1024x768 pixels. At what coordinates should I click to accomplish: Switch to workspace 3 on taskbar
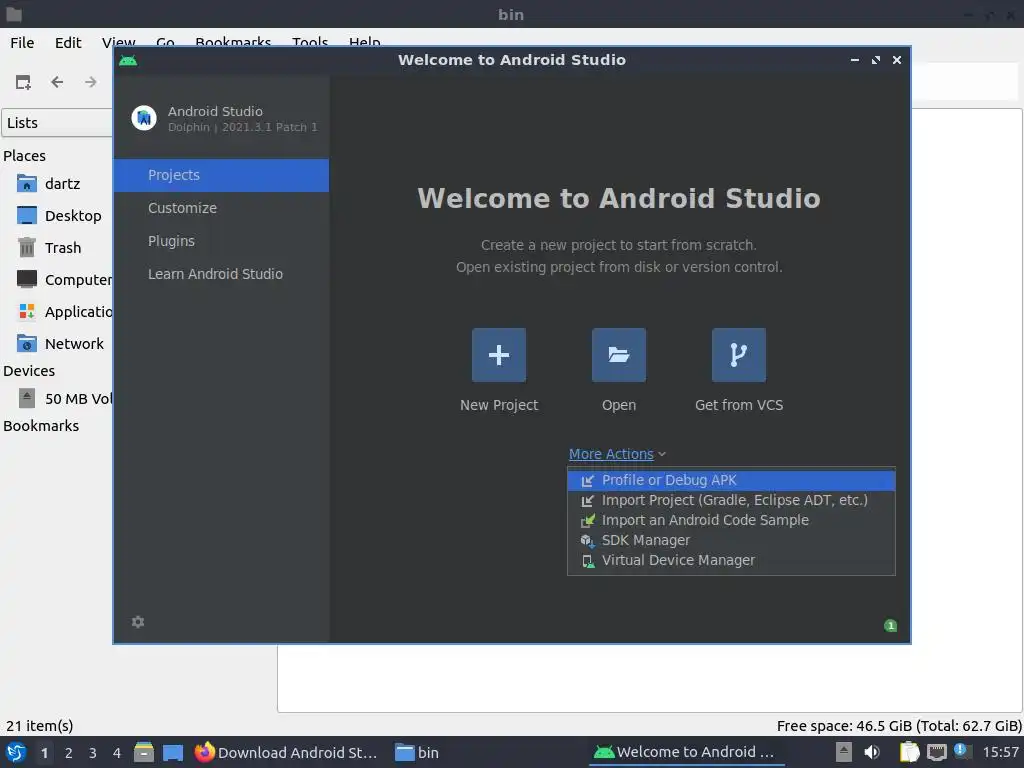(x=93, y=753)
